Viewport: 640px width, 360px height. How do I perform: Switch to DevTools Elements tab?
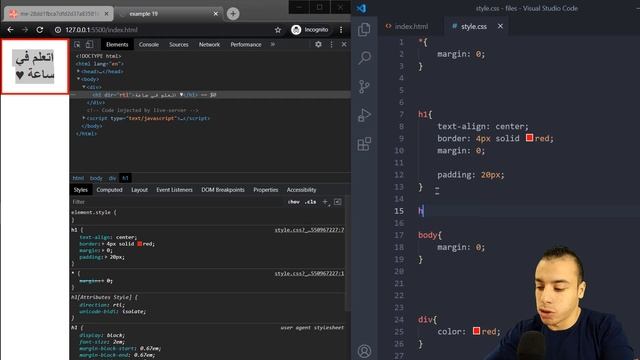tap(117, 44)
